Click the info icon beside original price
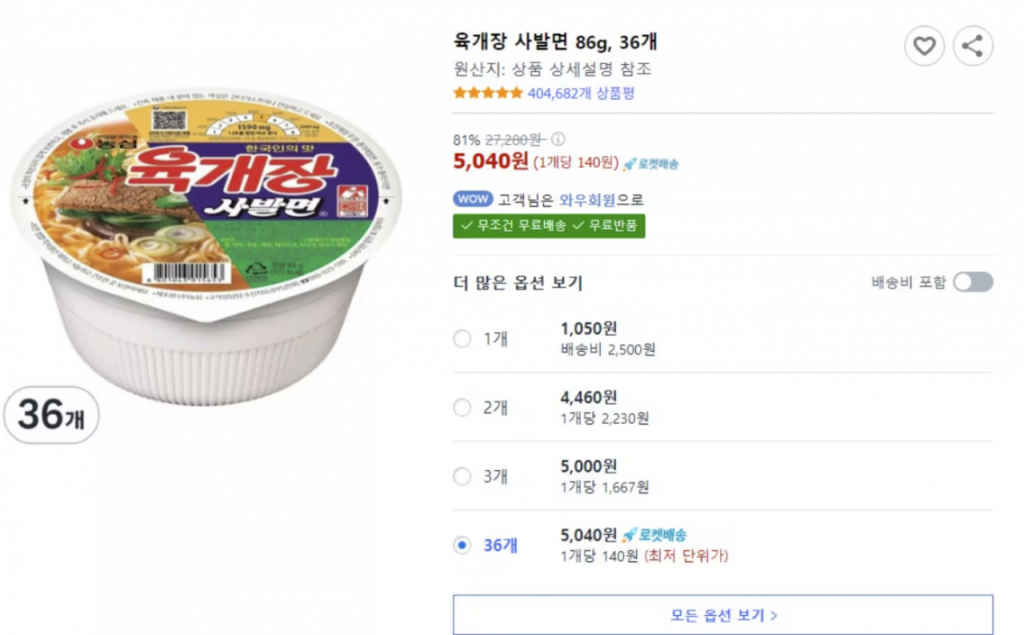This screenshot has height=635, width=1024. pyautogui.click(x=558, y=140)
